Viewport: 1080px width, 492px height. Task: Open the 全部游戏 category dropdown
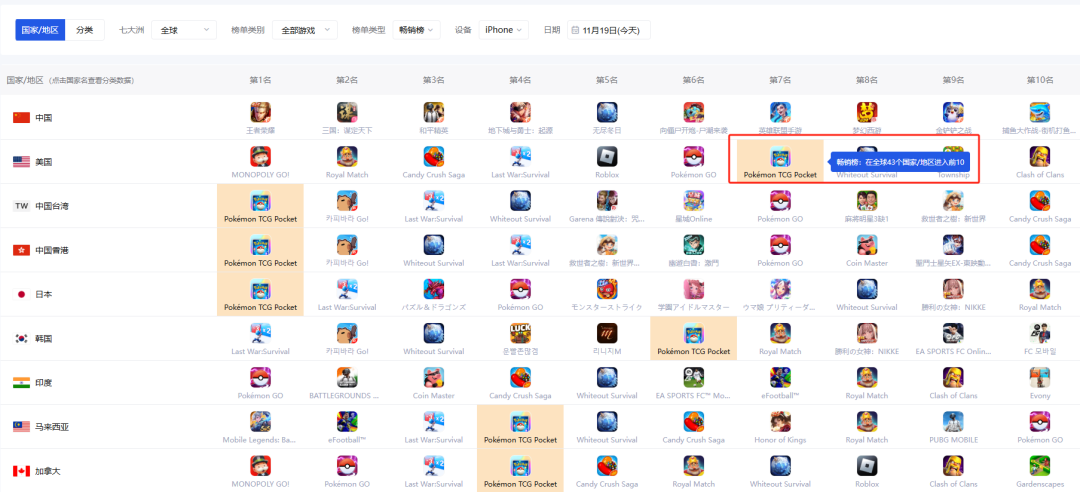point(304,30)
